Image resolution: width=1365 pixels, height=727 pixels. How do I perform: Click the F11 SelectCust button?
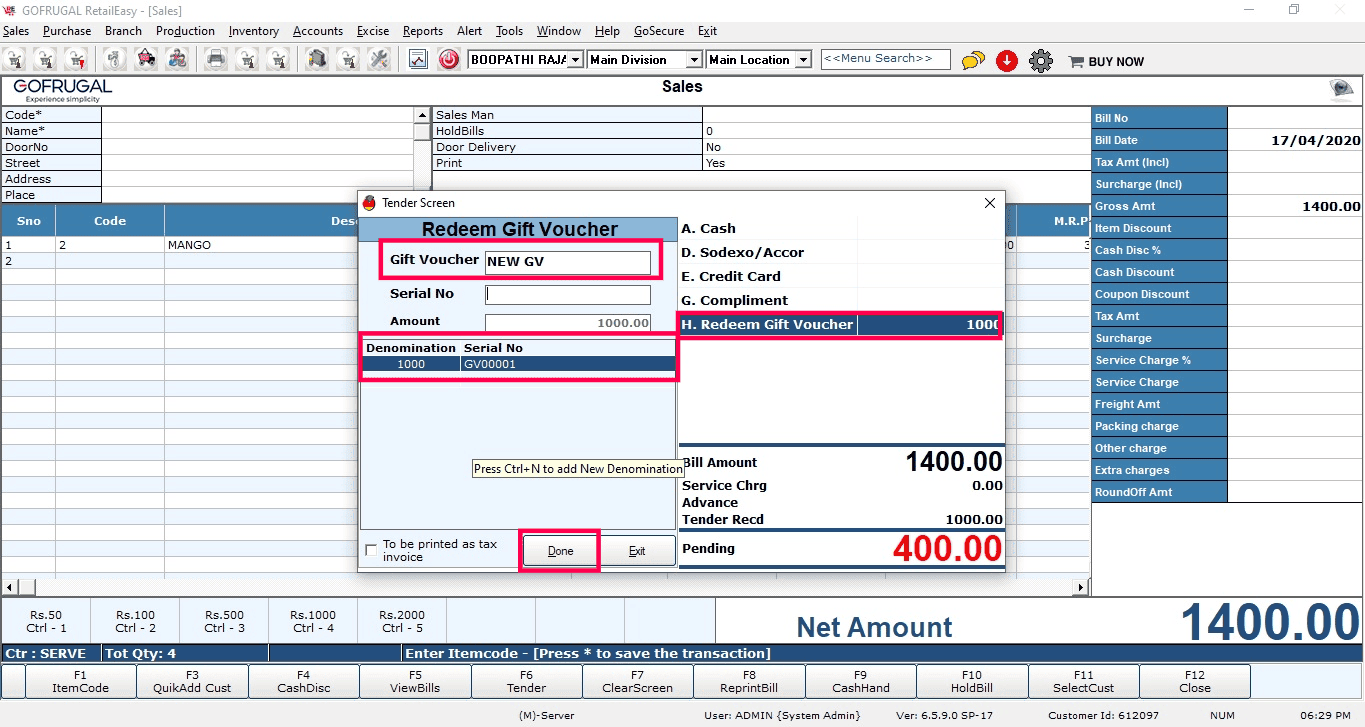(1083, 681)
